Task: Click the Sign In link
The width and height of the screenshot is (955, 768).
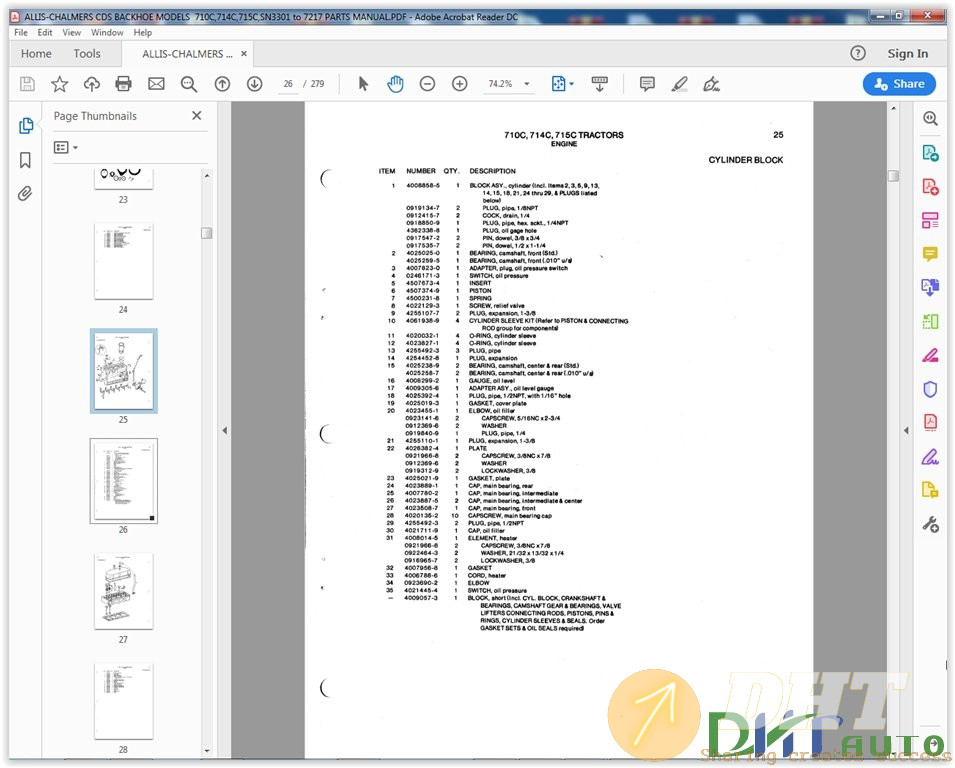Action: (x=907, y=54)
